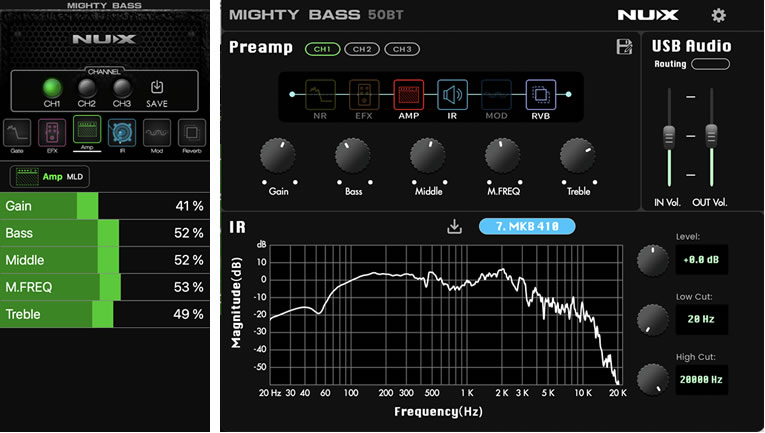765x433 pixels.
Task: Activate the CH2 round channel button
Action: coord(87,87)
